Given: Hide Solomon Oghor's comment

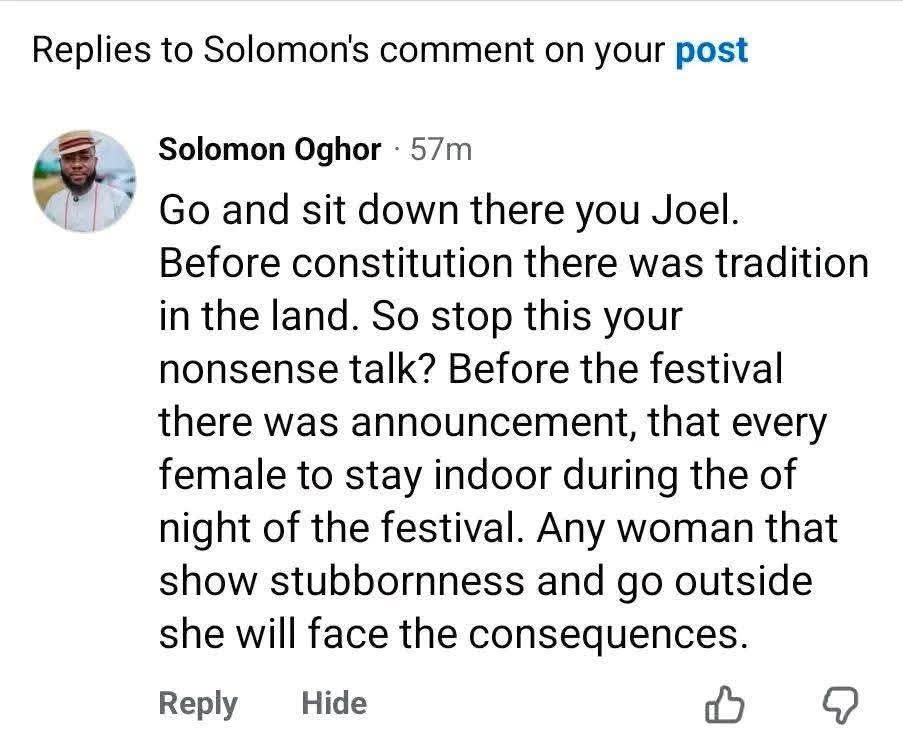Looking at the screenshot, I should 334,704.
